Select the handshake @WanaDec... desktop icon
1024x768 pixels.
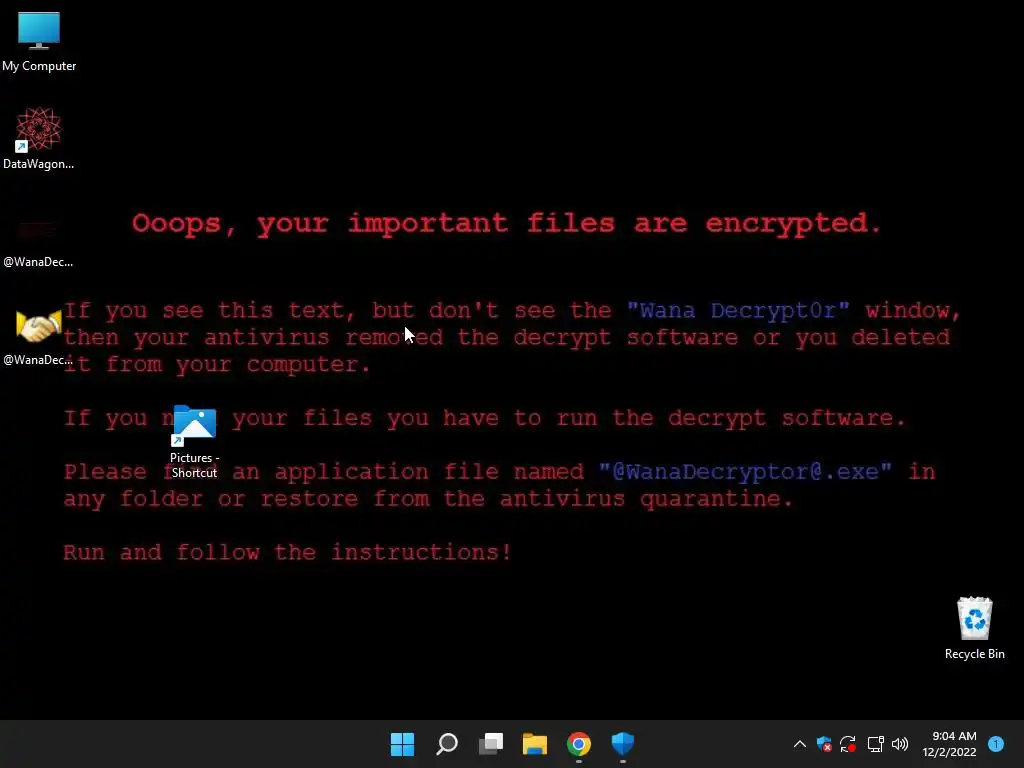pos(38,336)
